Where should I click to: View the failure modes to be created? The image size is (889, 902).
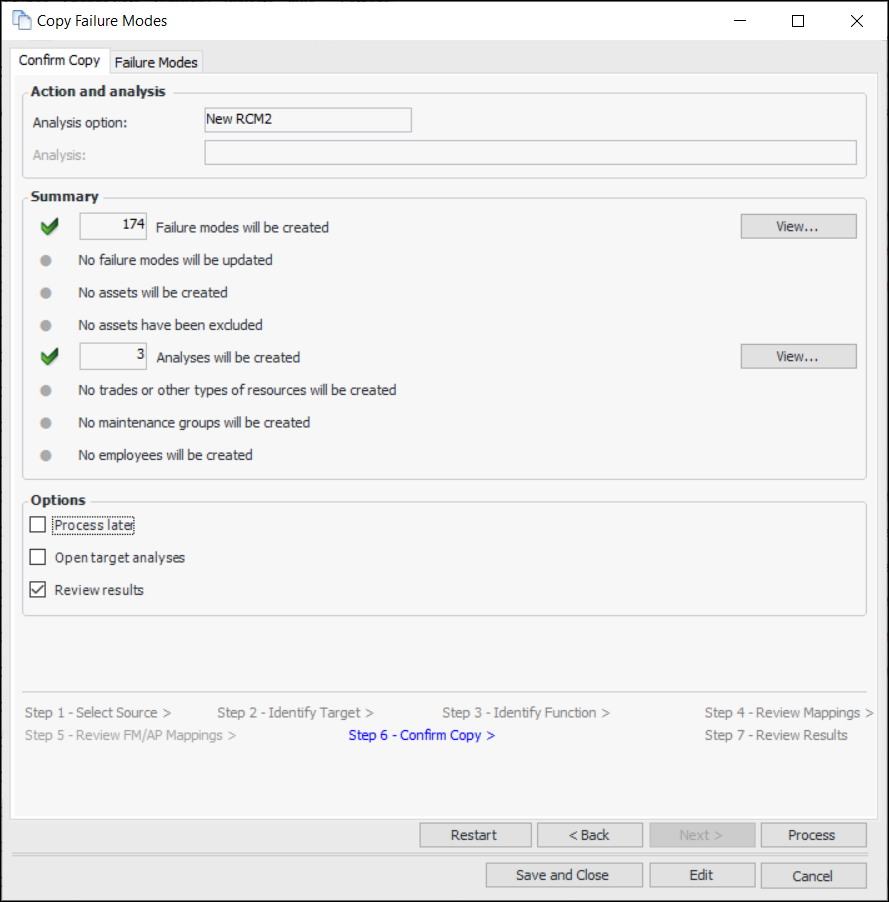point(798,227)
